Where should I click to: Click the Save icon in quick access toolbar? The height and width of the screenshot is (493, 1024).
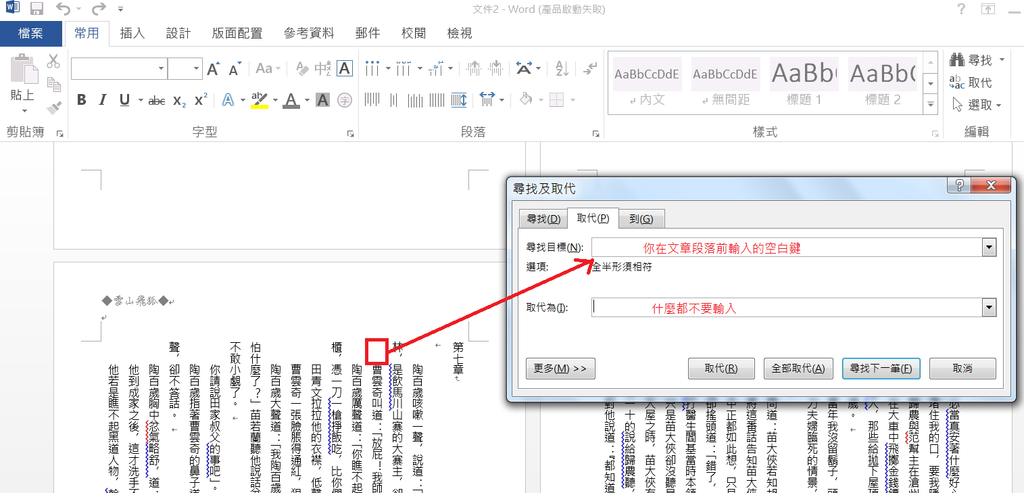[x=37, y=9]
